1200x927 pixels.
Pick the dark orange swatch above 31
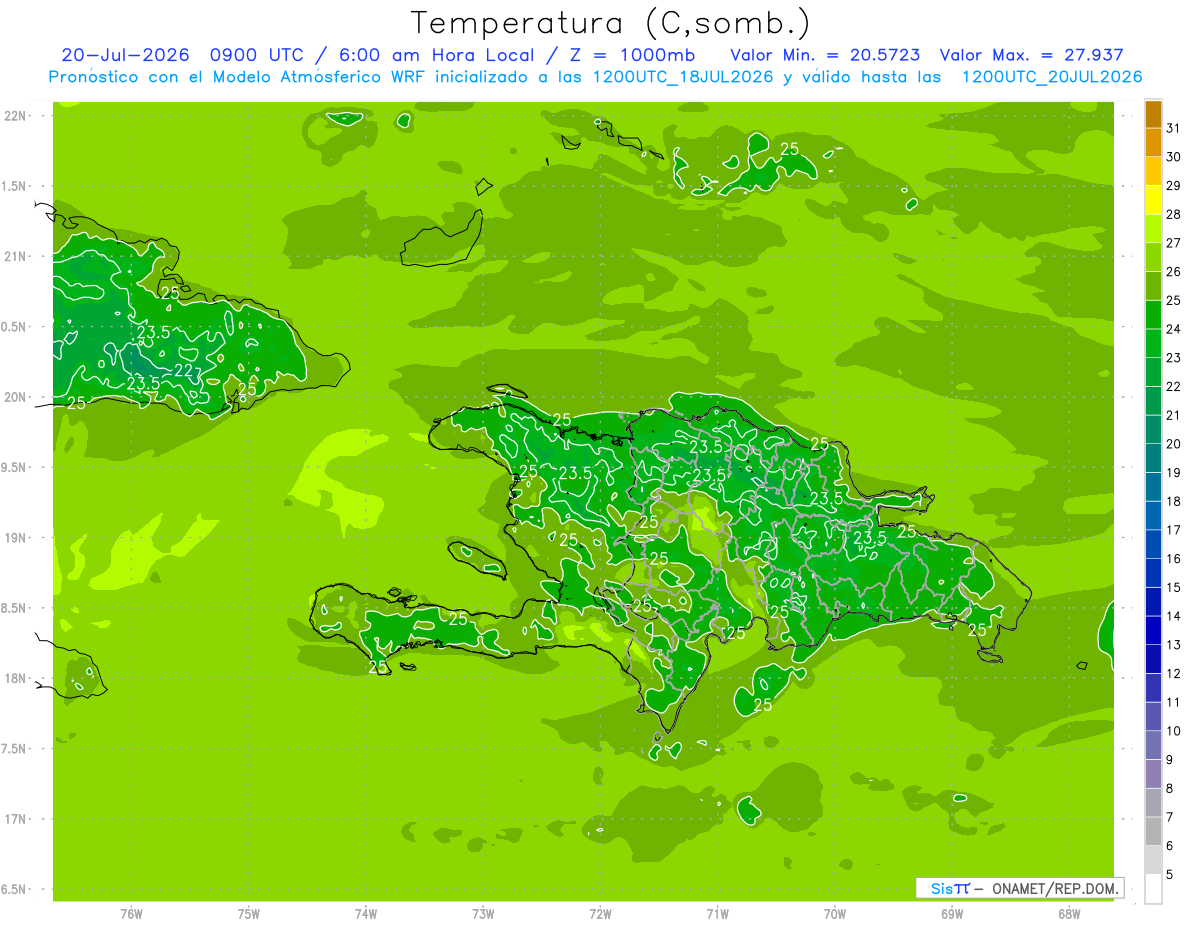(1153, 114)
